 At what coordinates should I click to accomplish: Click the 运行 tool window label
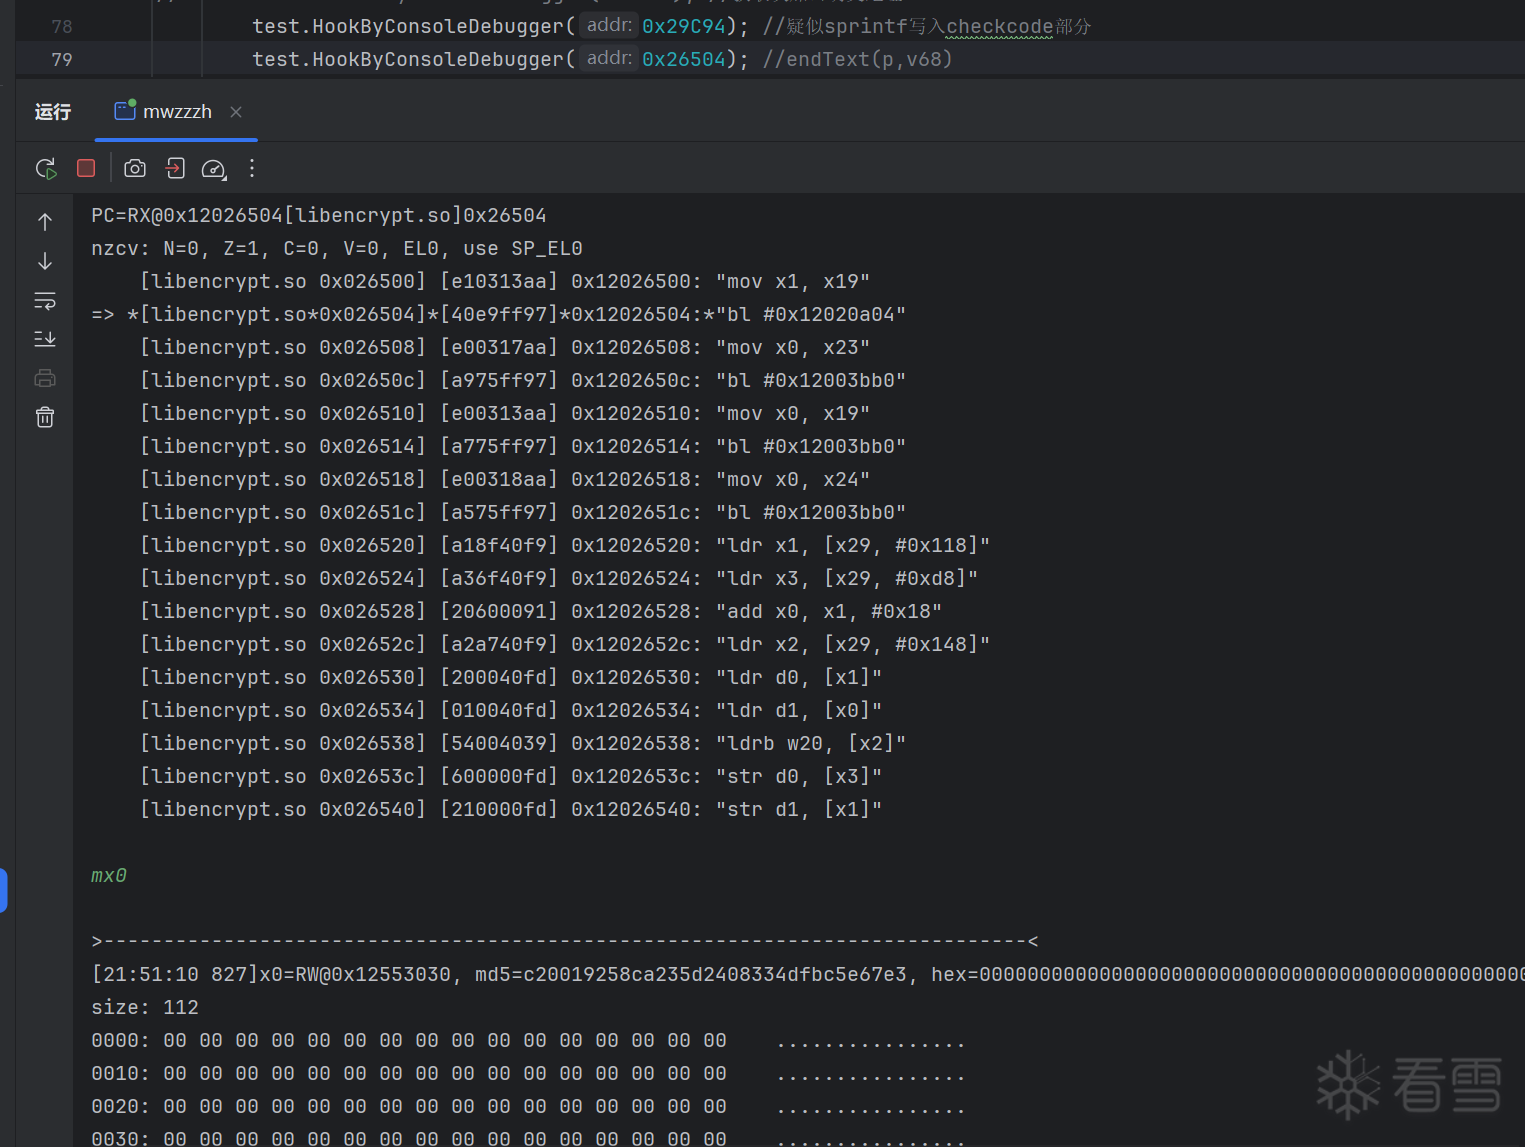click(x=53, y=112)
